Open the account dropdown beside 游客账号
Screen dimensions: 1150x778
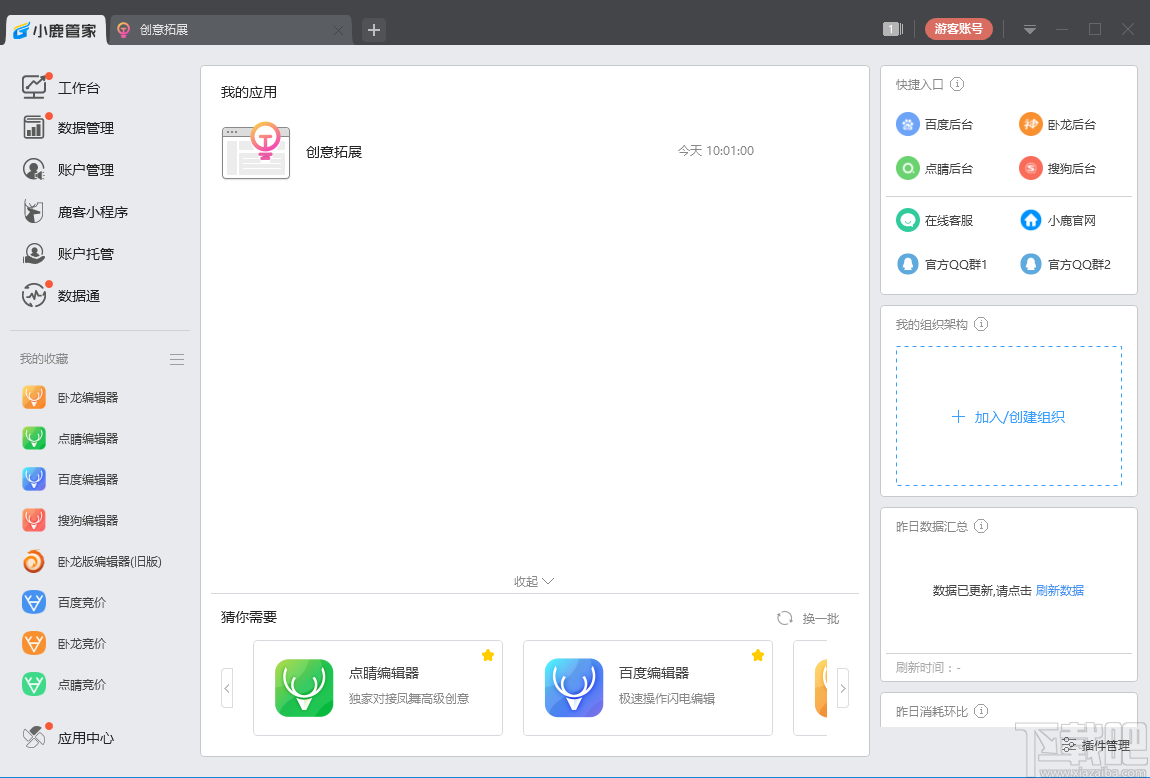pos(1029,29)
